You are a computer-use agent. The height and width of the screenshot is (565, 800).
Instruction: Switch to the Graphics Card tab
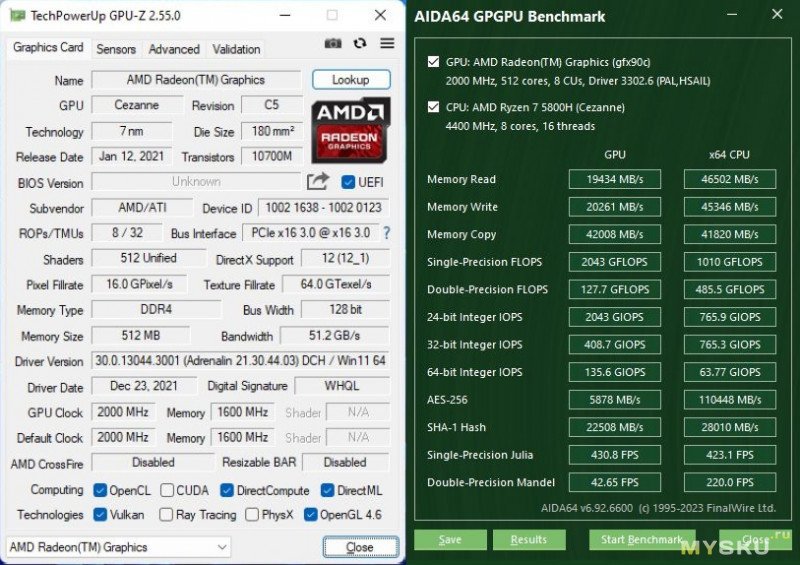tap(48, 47)
